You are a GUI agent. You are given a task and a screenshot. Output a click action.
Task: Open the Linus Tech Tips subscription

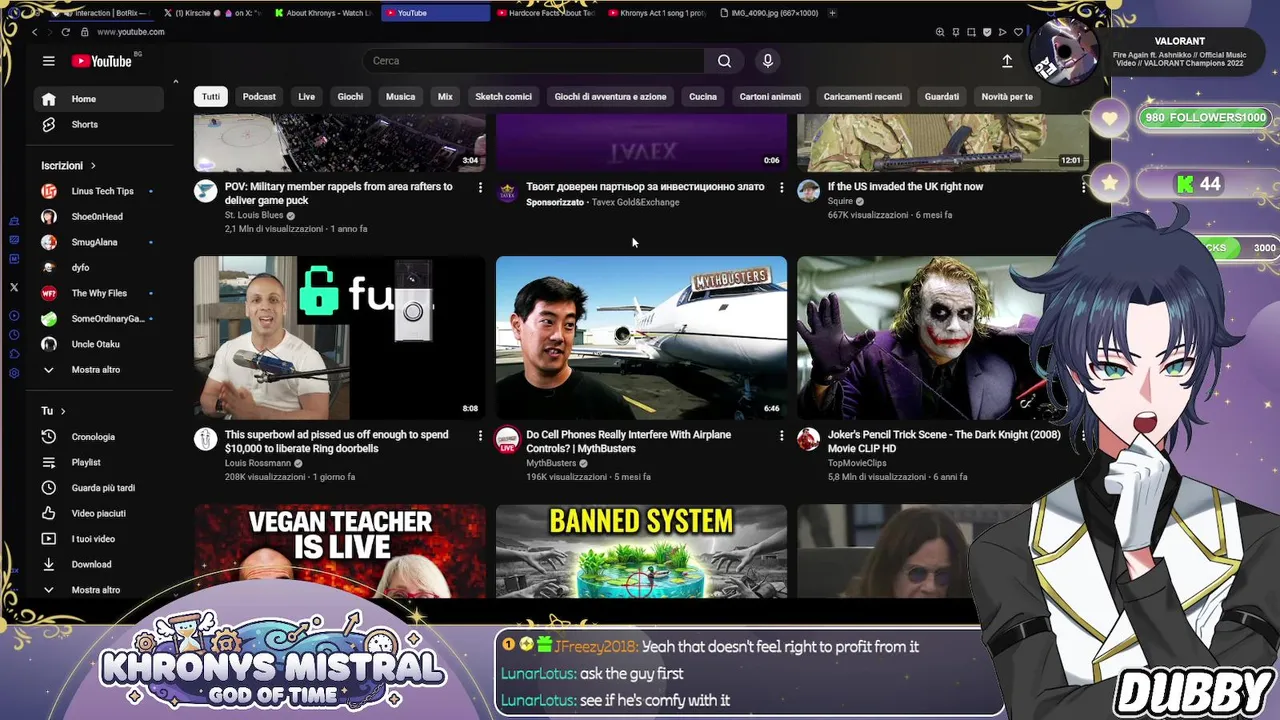pyautogui.click(x=98, y=191)
